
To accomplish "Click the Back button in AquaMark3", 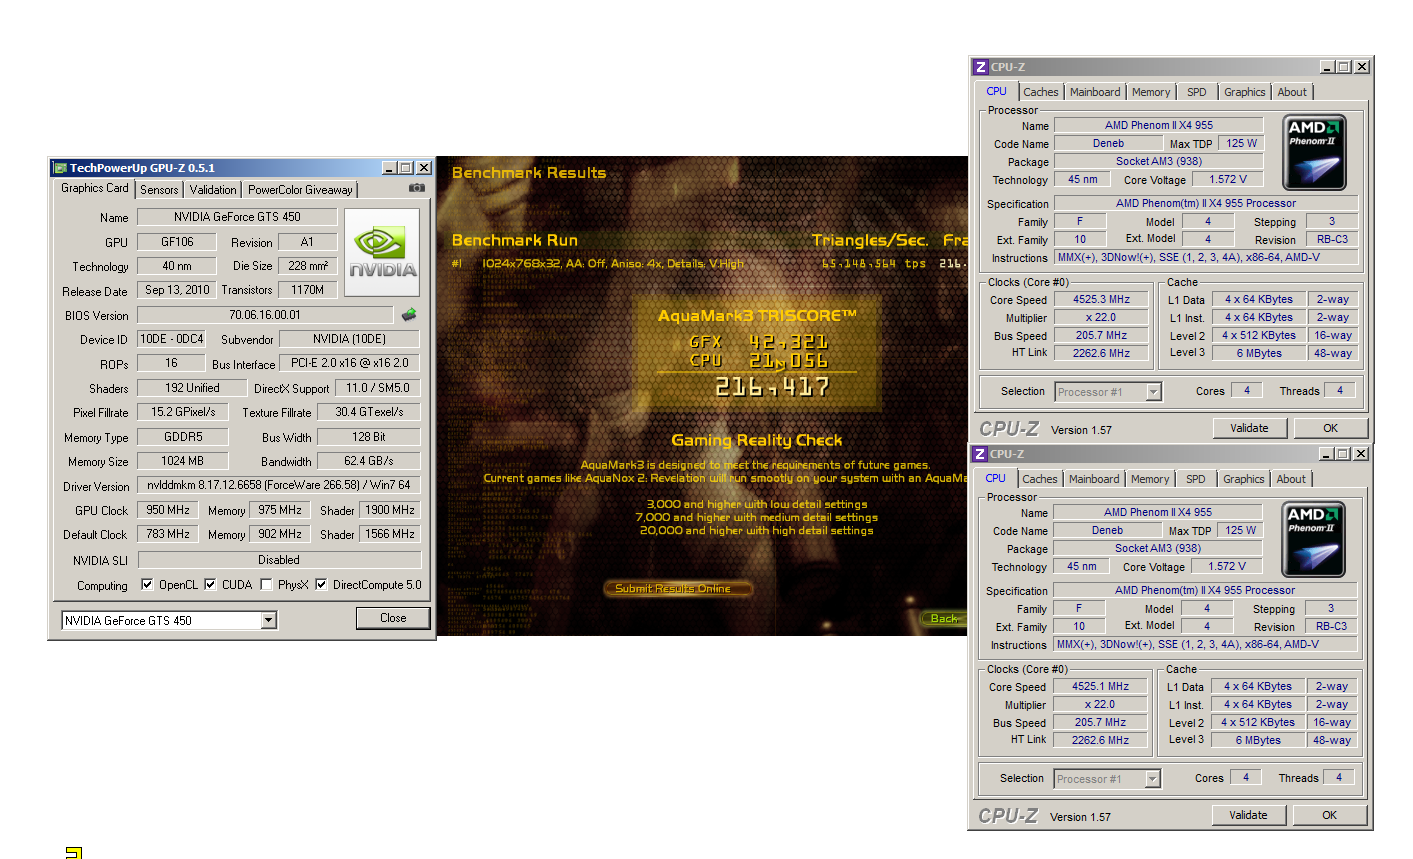I will (x=944, y=618).
